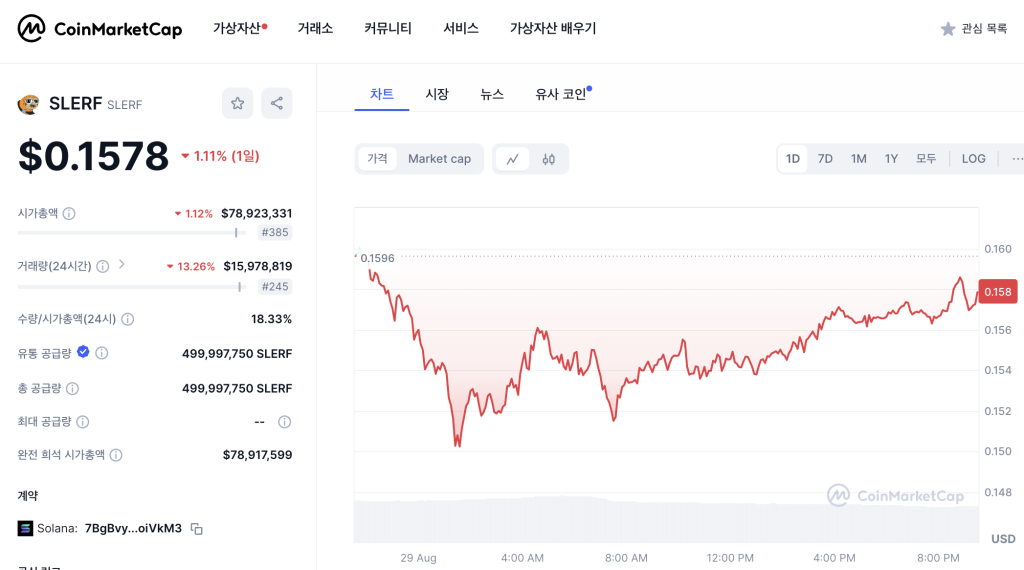This screenshot has width=1024, height=570.
Task: Click the CoinMarketCap logo
Action: pyautogui.click(x=100, y=29)
